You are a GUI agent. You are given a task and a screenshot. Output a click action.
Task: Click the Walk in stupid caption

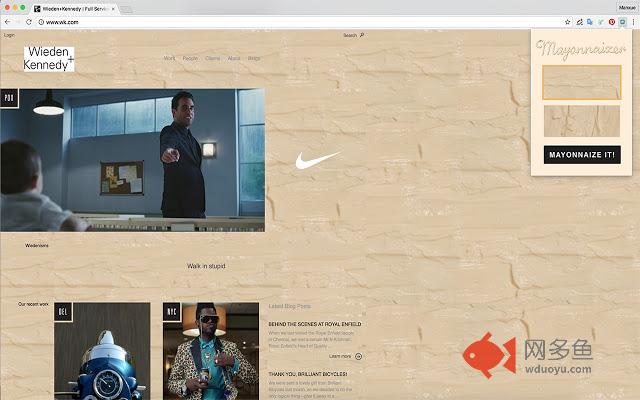tap(206, 266)
